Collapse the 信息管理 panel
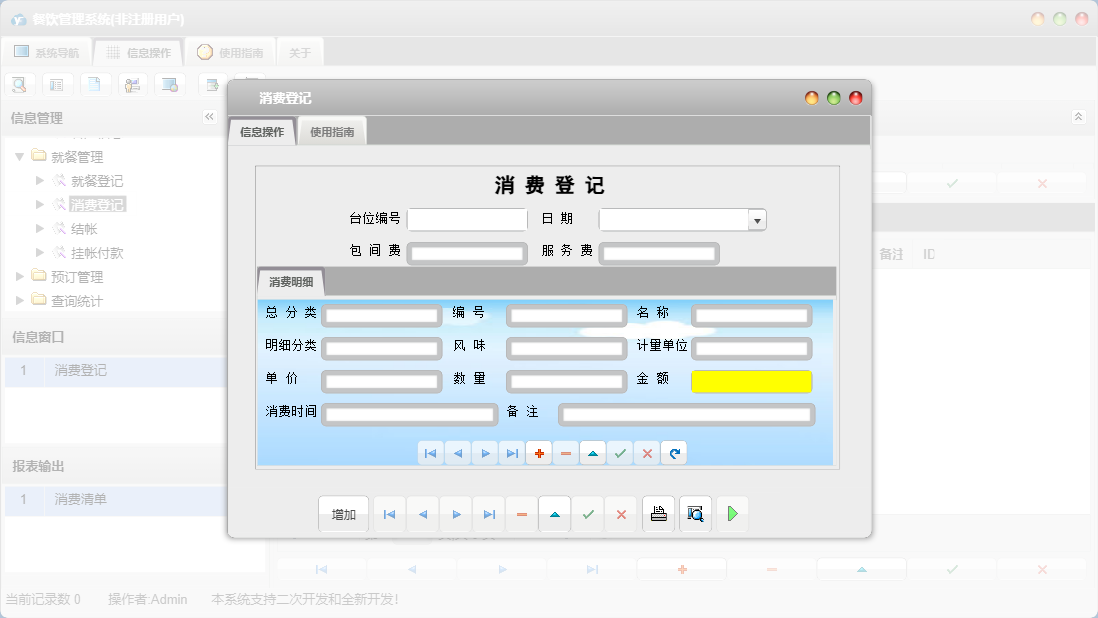This screenshot has height=618, width=1098. coord(209,117)
